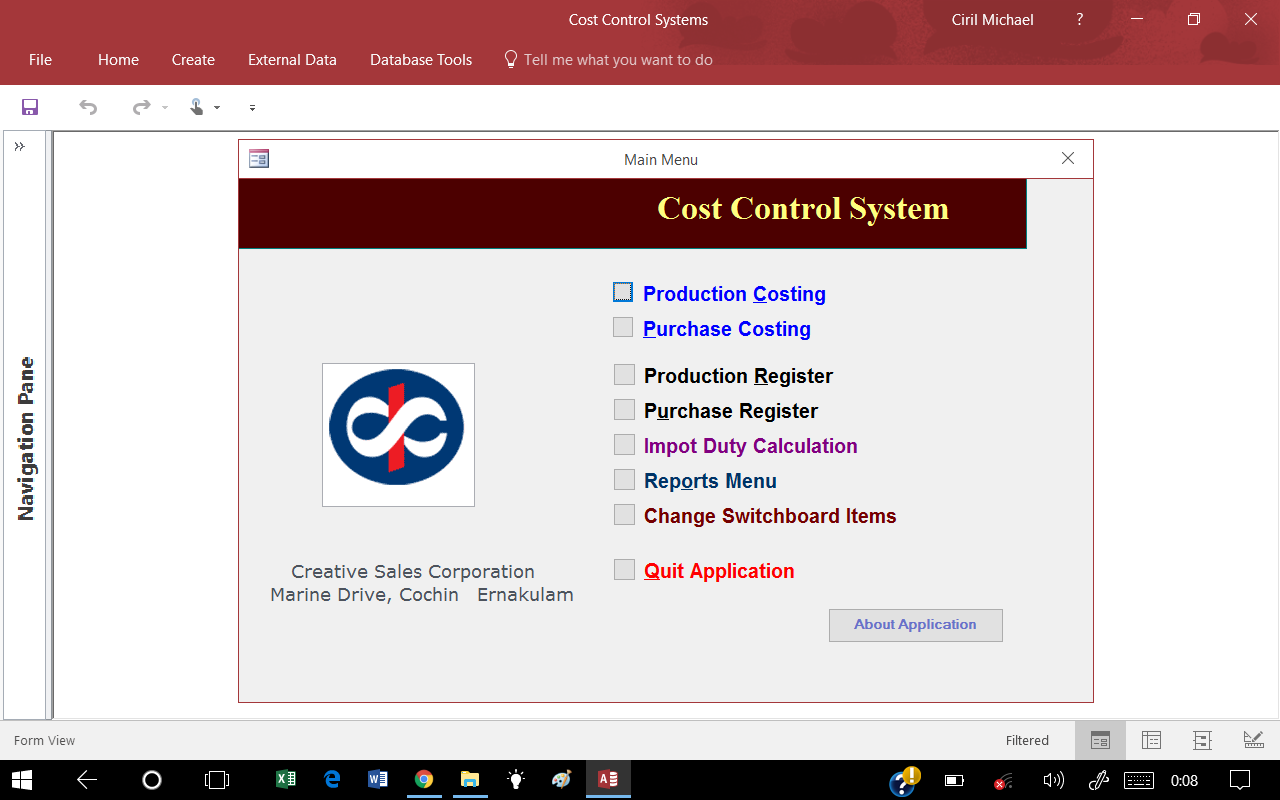The image size is (1280, 800).
Task: Click the Production Costing square button
Action: [x=623, y=292]
